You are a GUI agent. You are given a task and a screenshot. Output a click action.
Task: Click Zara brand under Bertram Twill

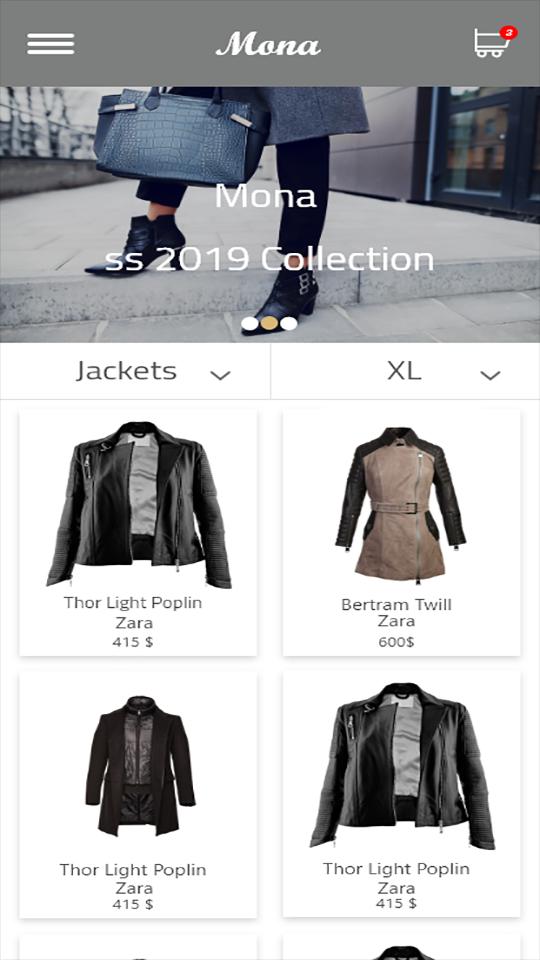point(396,621)
